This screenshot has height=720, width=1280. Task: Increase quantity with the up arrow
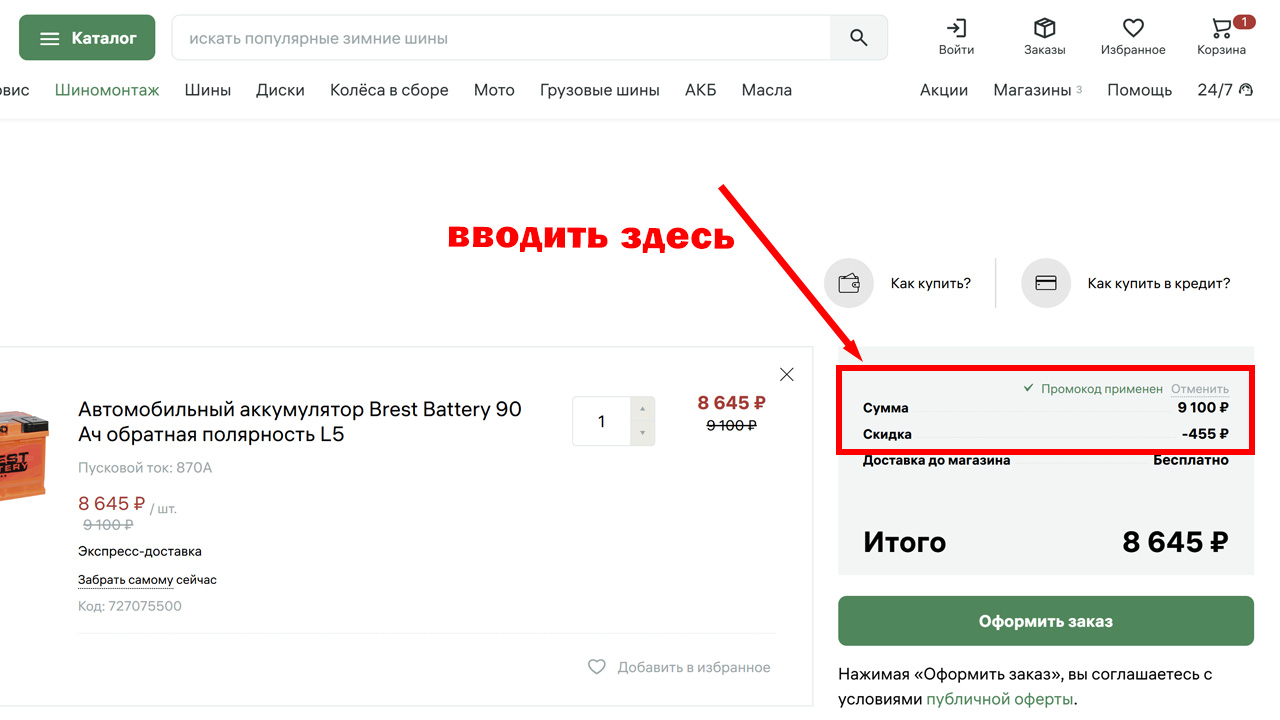[642, 409]
